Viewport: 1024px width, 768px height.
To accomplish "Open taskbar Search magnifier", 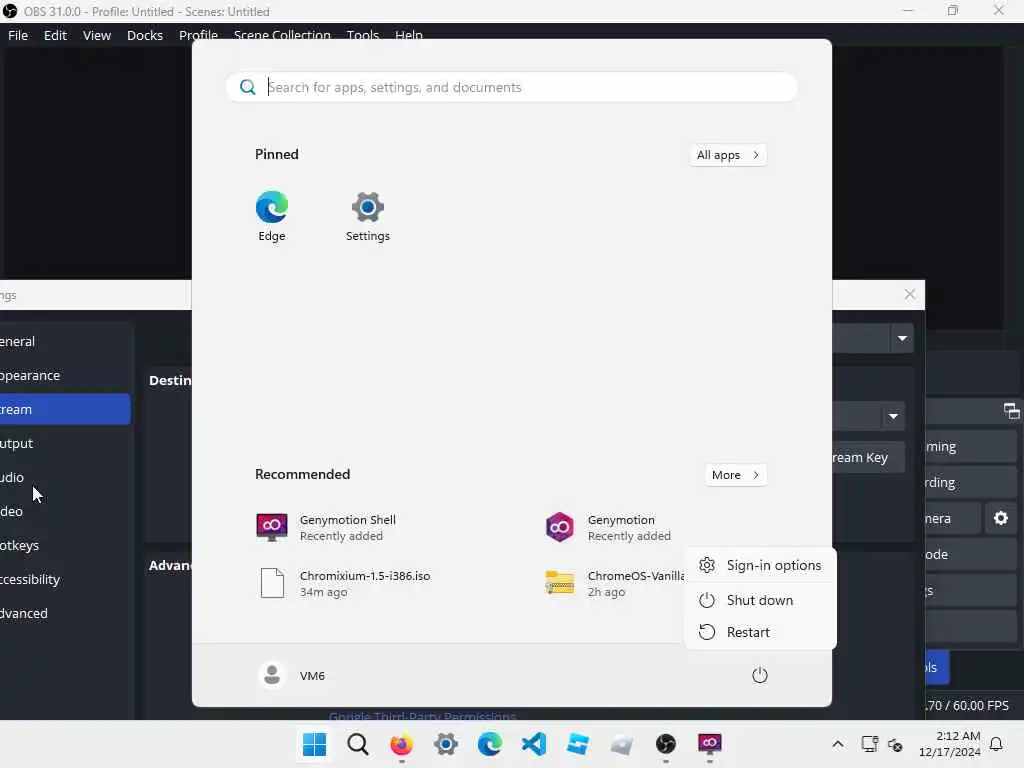I will [358, 744].
